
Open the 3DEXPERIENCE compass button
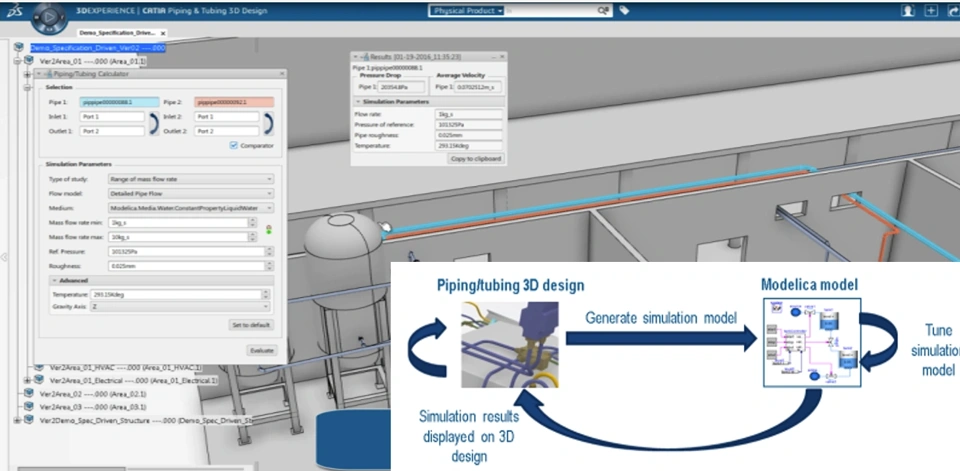(x=49, y=18)
